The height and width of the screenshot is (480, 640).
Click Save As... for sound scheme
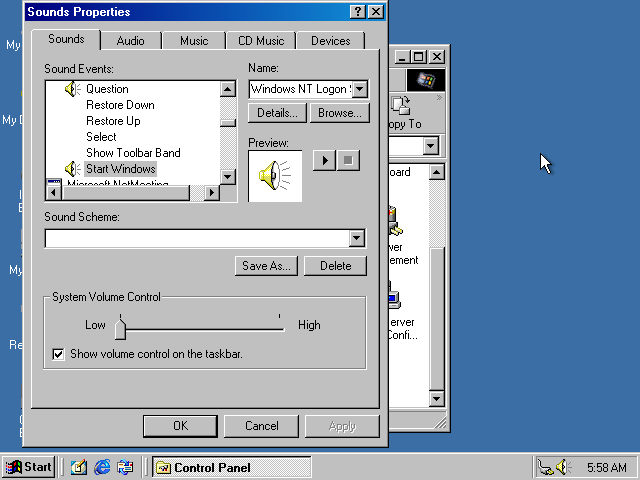point(266,266)
